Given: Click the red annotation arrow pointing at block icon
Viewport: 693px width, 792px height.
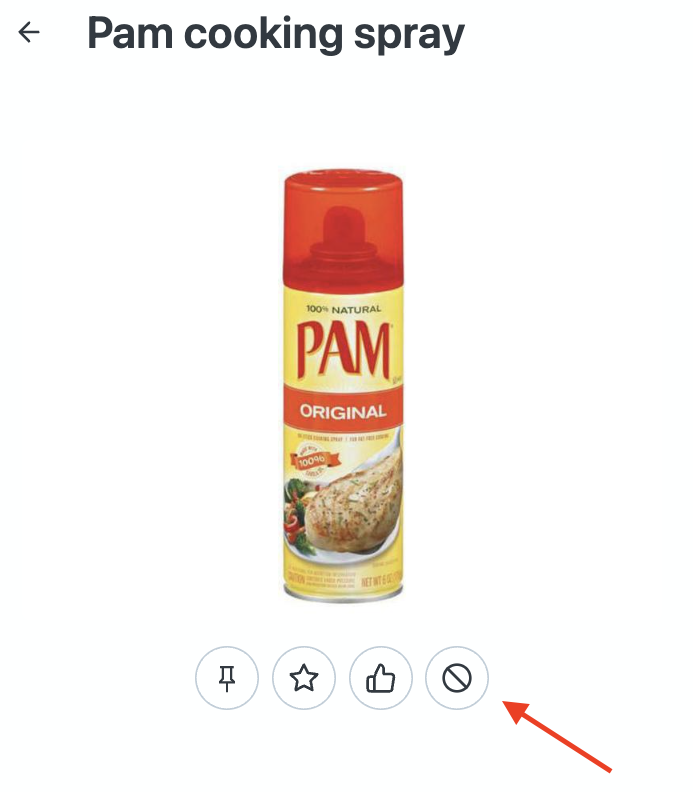Looking at the screenshot, I should pos(557,736).
